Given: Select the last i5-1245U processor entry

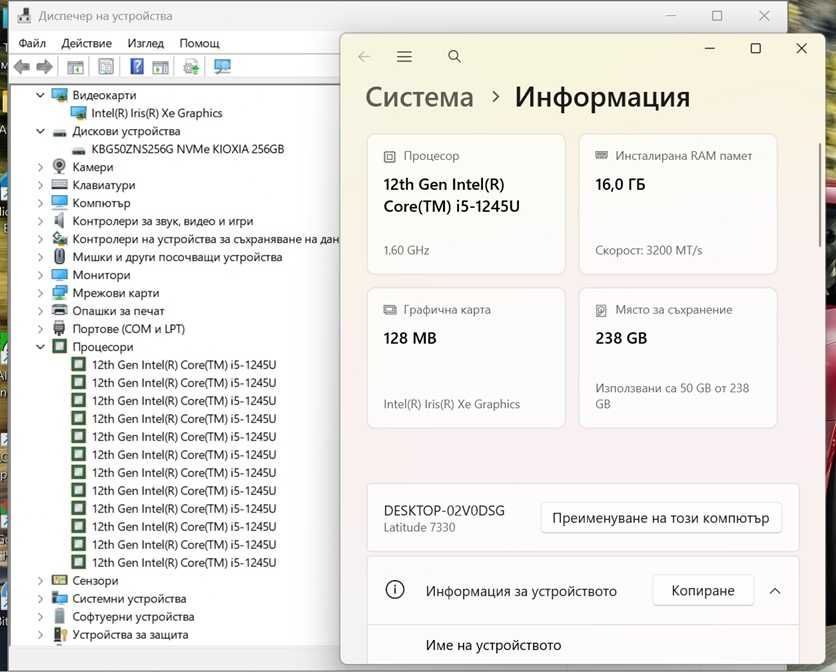Looking at the screenshot, I should 183,563.
